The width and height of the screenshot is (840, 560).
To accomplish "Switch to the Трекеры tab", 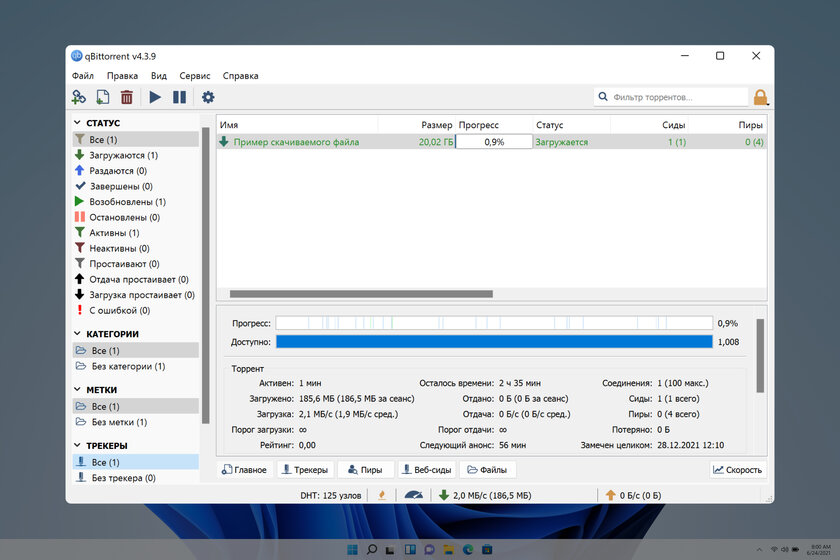I will (305, 469).
